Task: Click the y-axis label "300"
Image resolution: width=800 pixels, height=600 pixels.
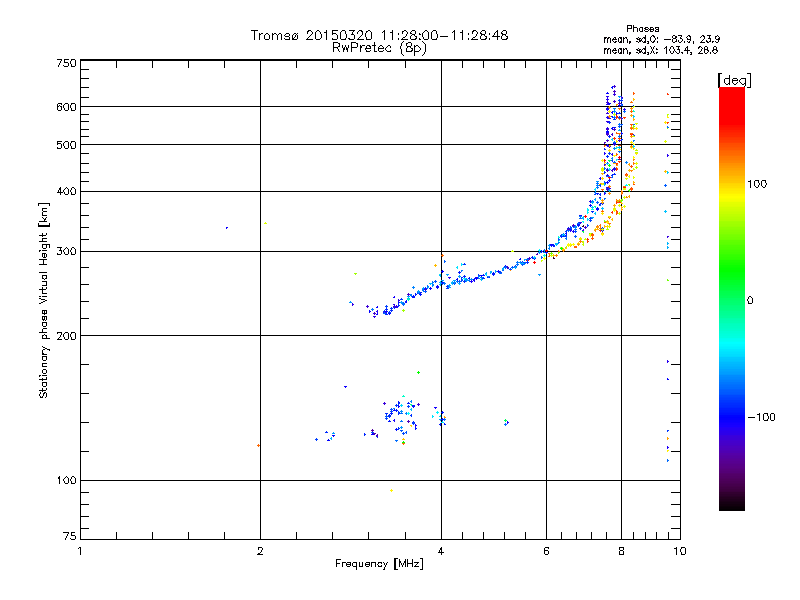Action: click(x=66, y=252)
